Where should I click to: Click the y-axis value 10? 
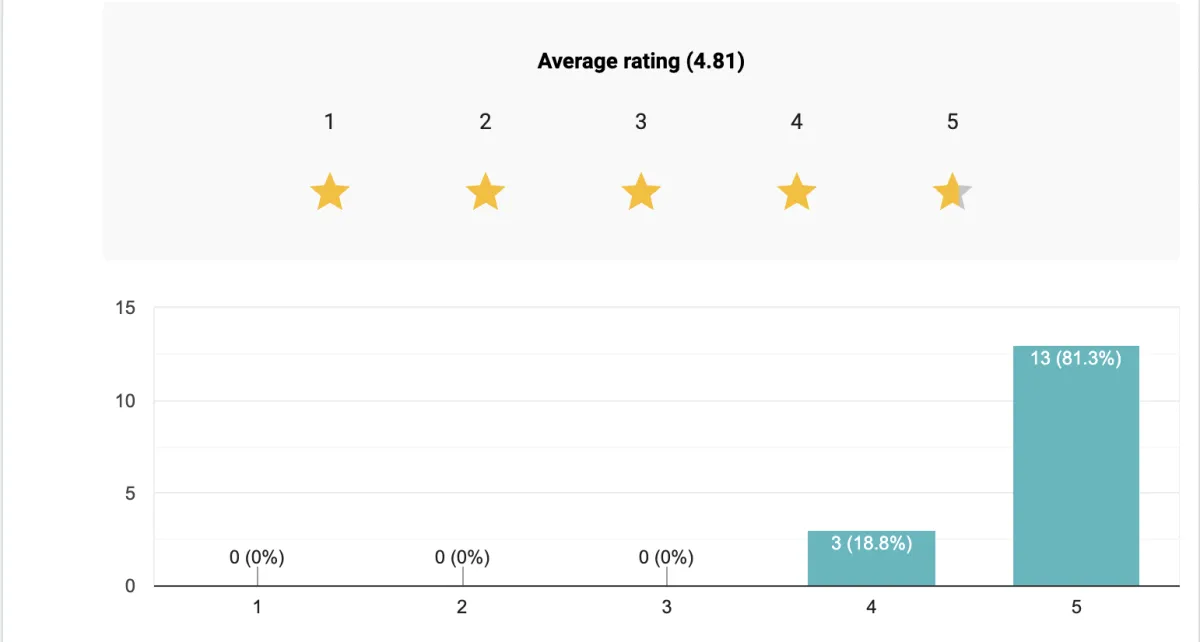tap(125, 401)
